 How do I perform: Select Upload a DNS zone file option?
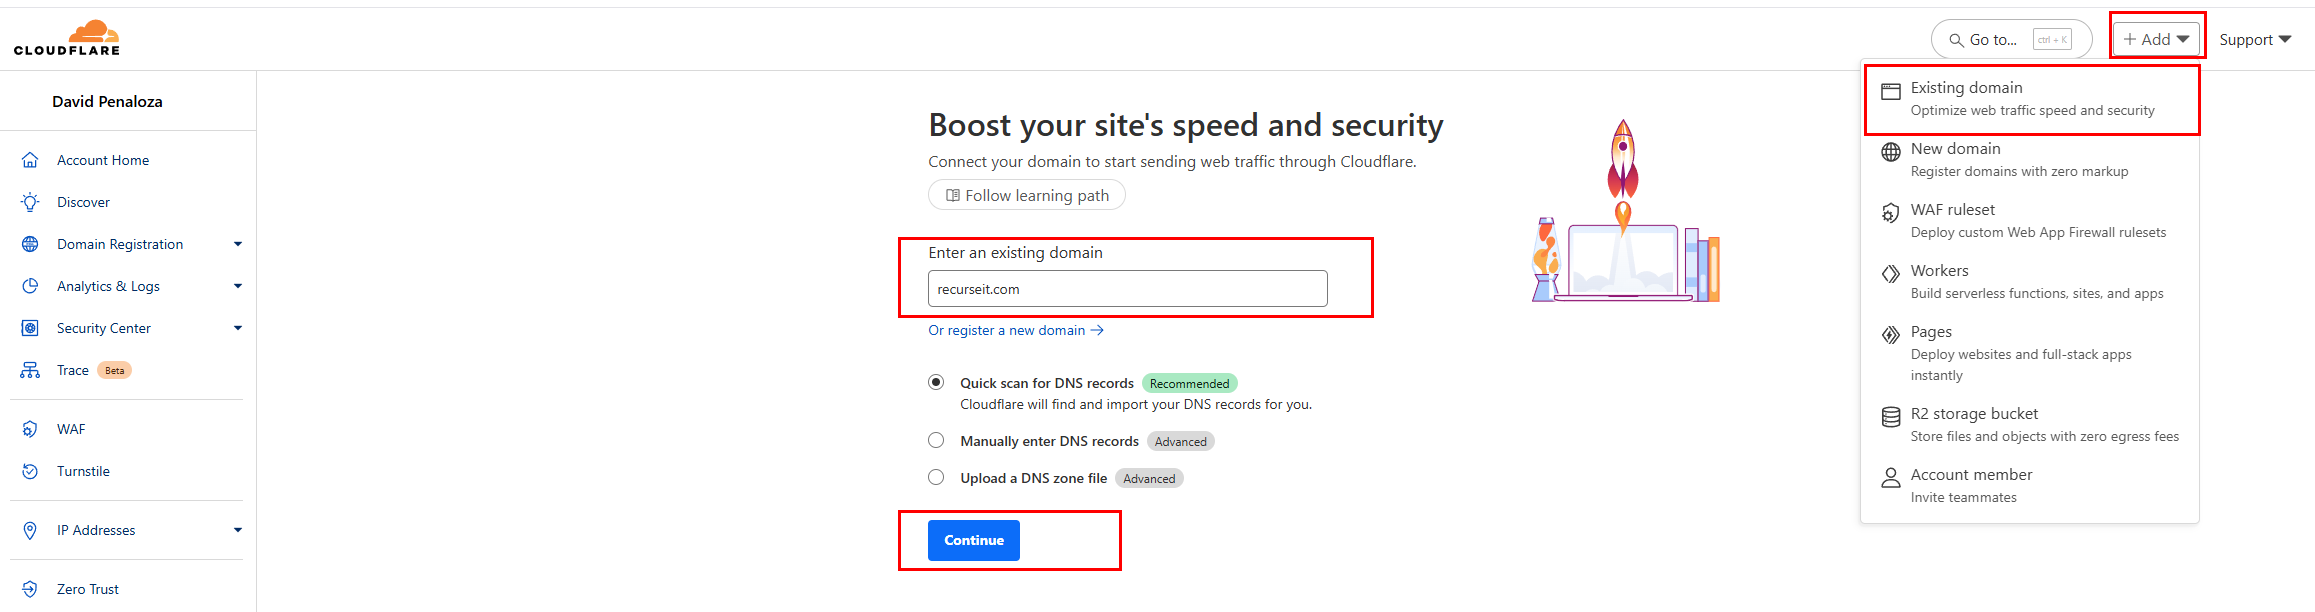point(936,477)
